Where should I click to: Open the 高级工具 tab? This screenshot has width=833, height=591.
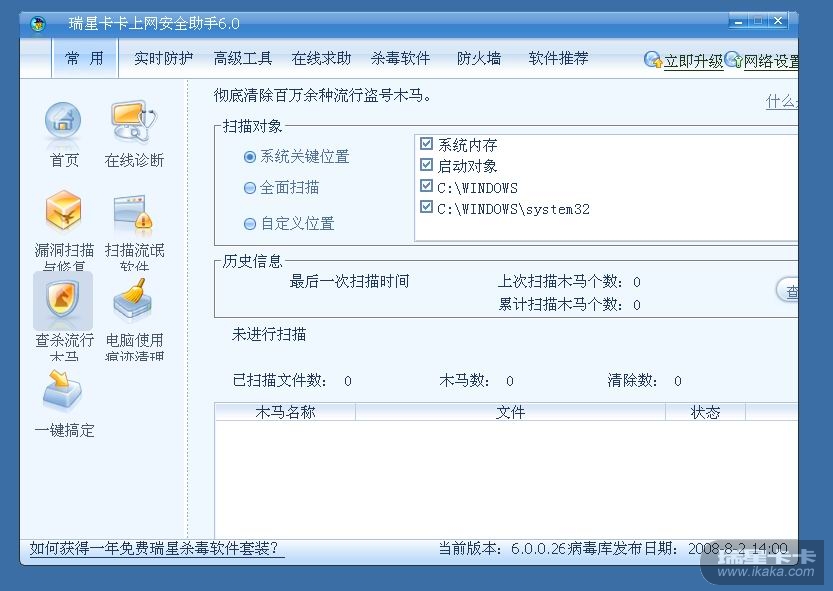(243, 58)
